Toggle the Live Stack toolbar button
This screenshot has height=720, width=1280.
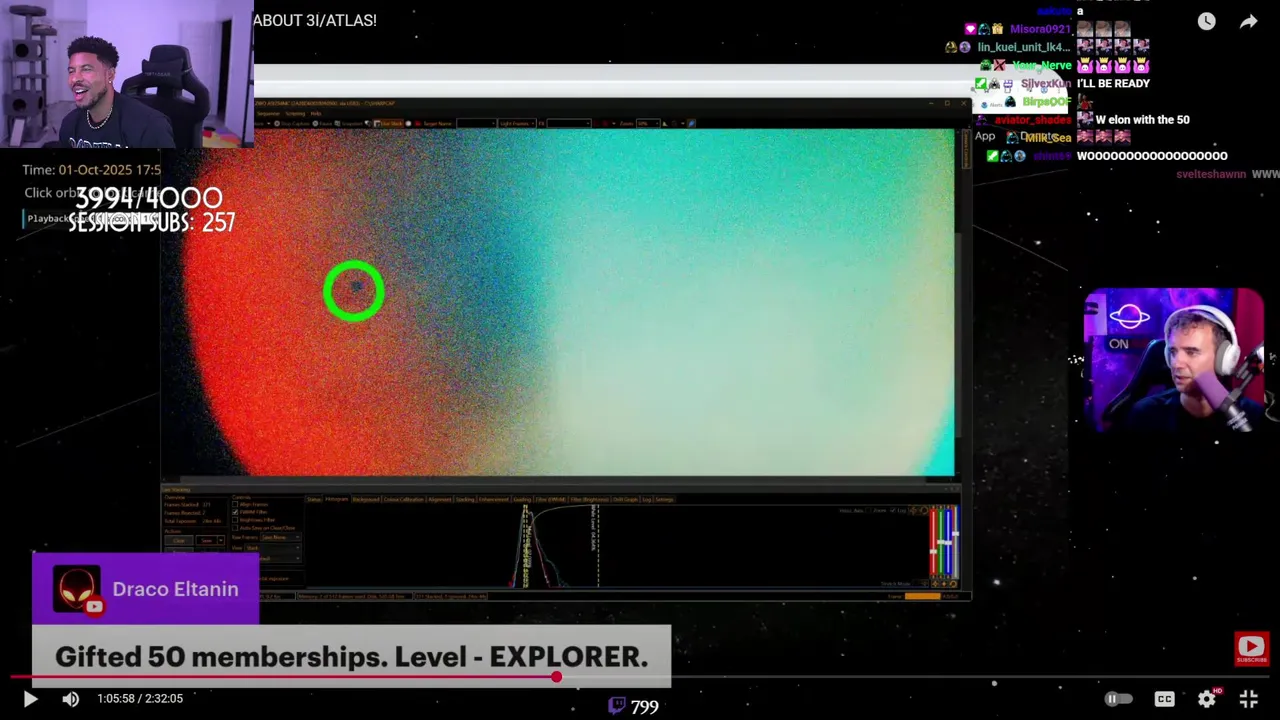(388, 123)
